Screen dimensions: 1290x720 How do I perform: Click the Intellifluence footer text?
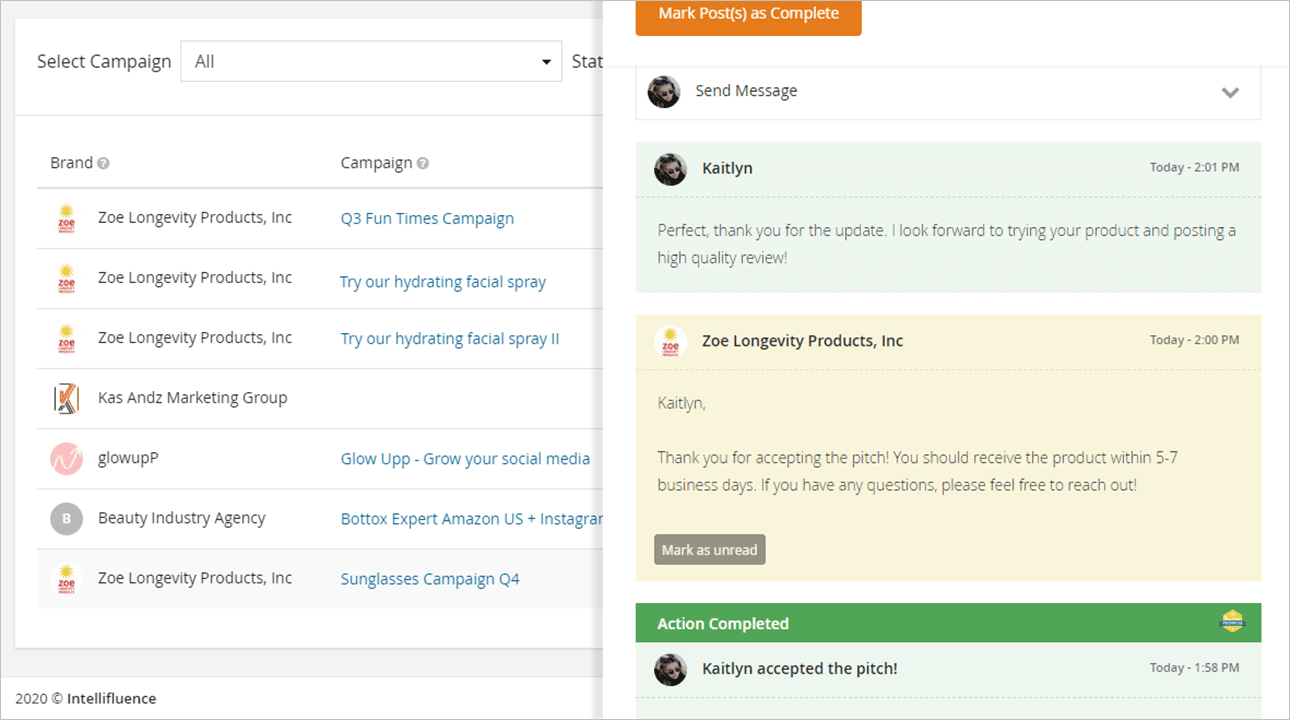[x=112, y=698]
